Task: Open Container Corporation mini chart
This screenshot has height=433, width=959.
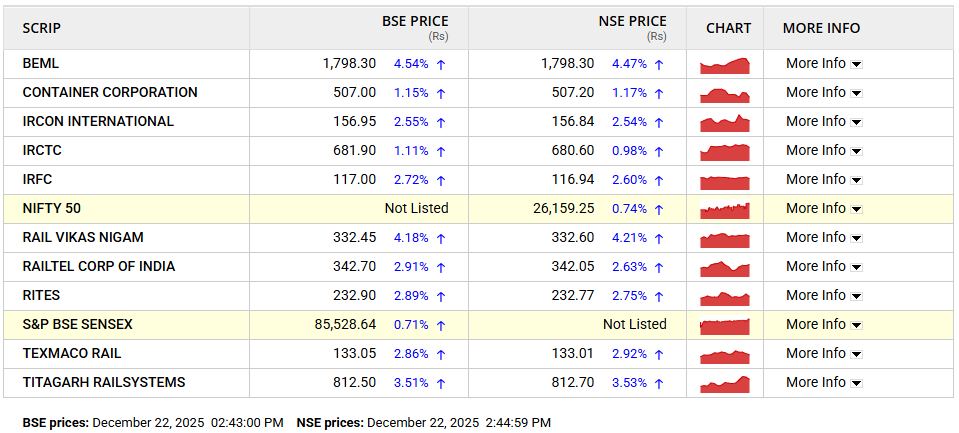Action: click(724, 93)
